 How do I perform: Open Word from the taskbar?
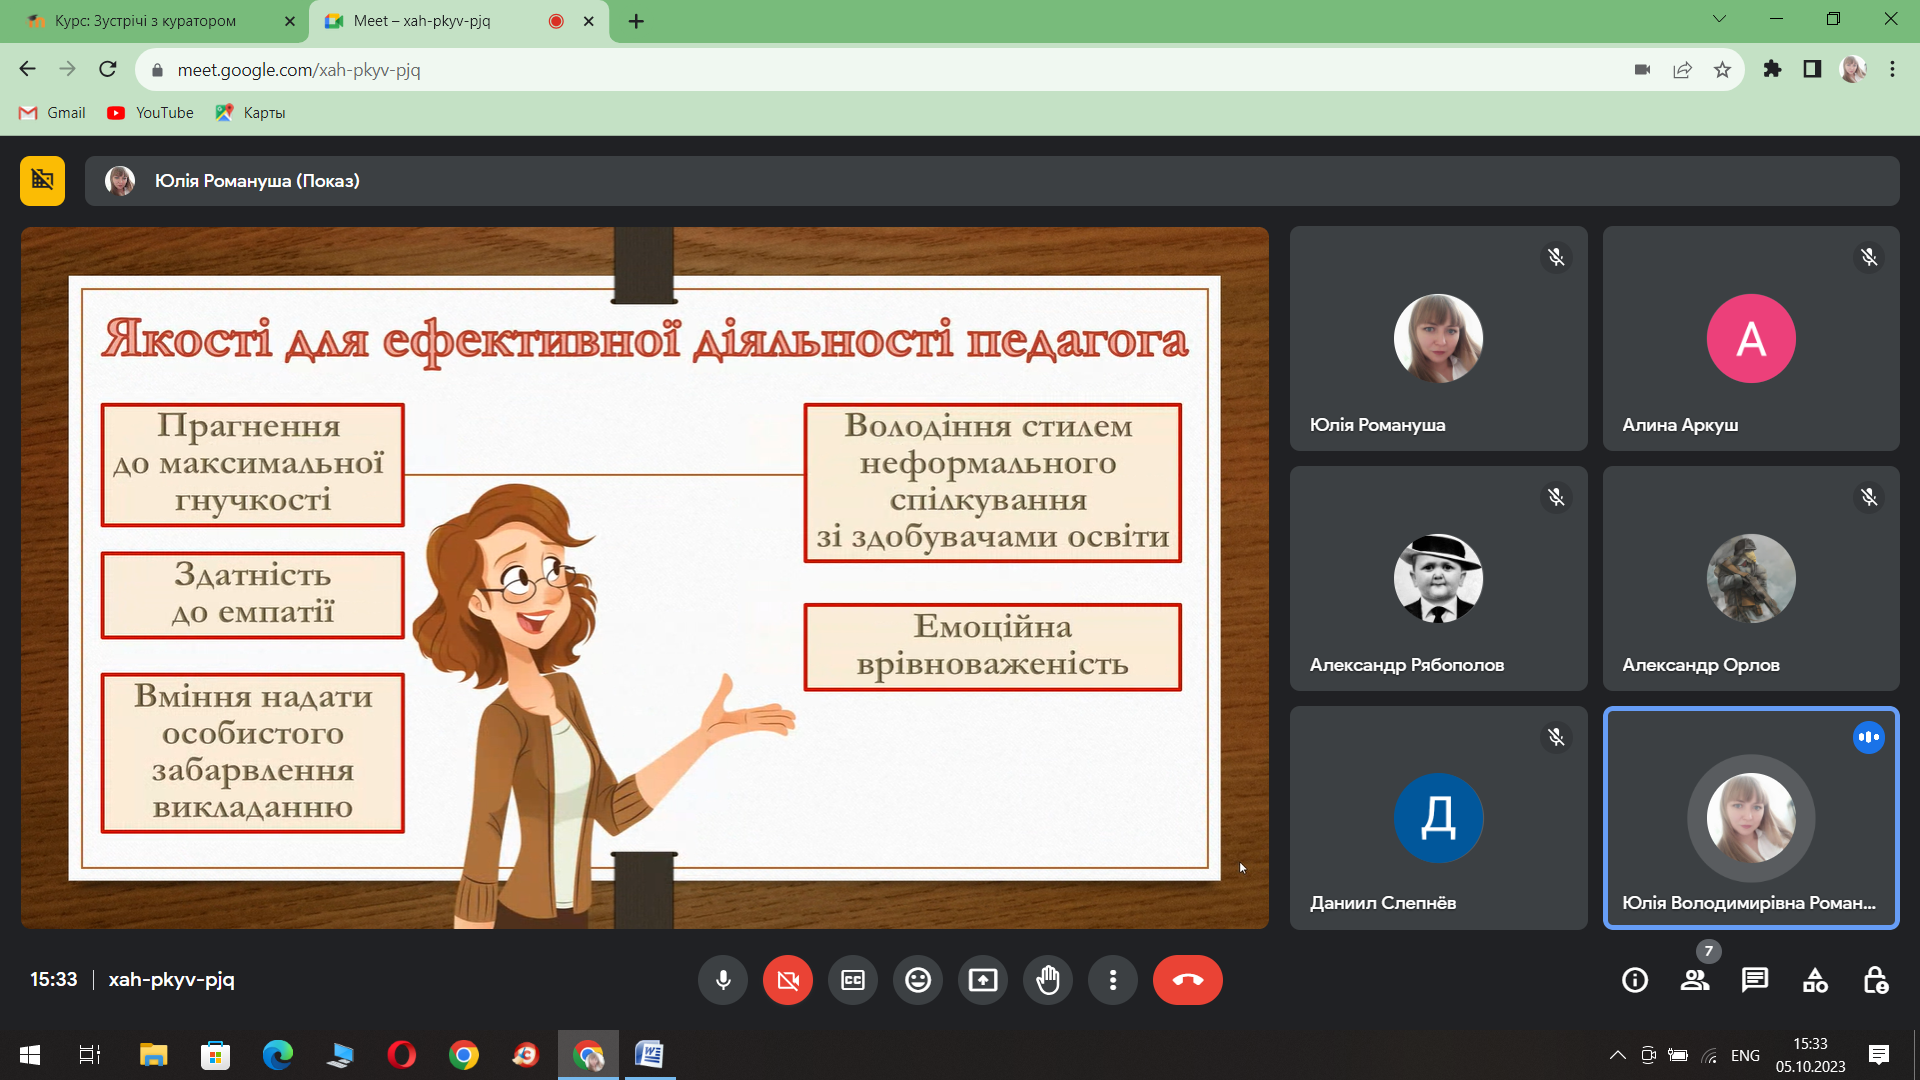pyautogui.click(x=650, y=1055)
